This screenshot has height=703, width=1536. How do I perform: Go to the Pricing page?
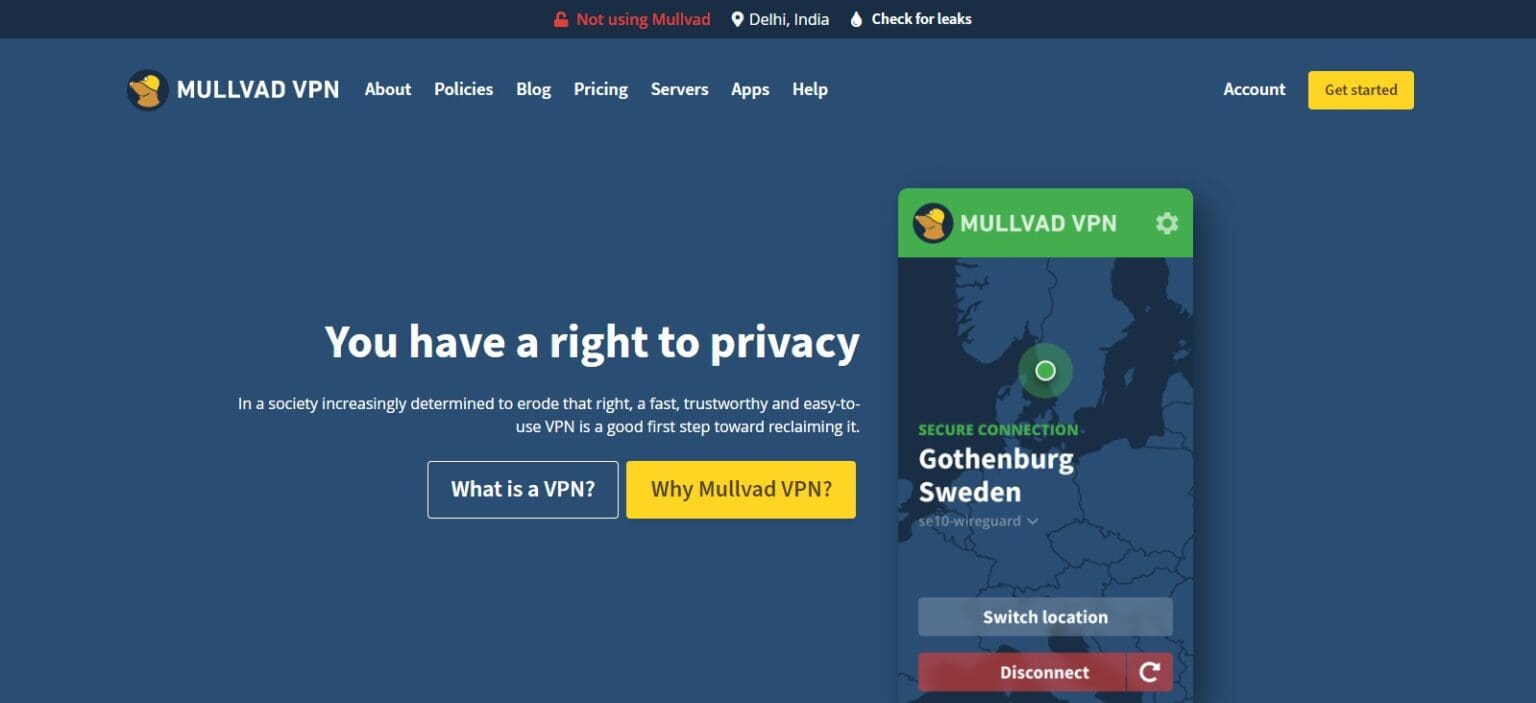point(600,89)
